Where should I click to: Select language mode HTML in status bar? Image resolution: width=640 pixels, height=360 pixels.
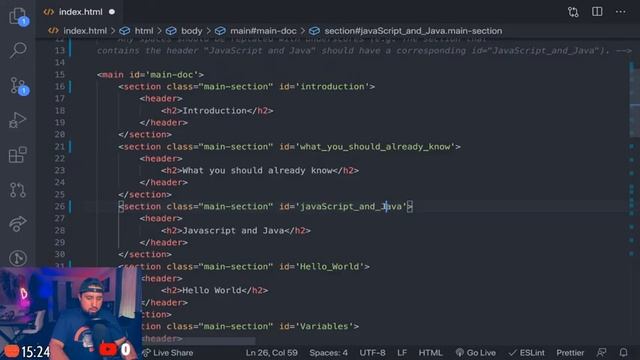tap(430, 353)
